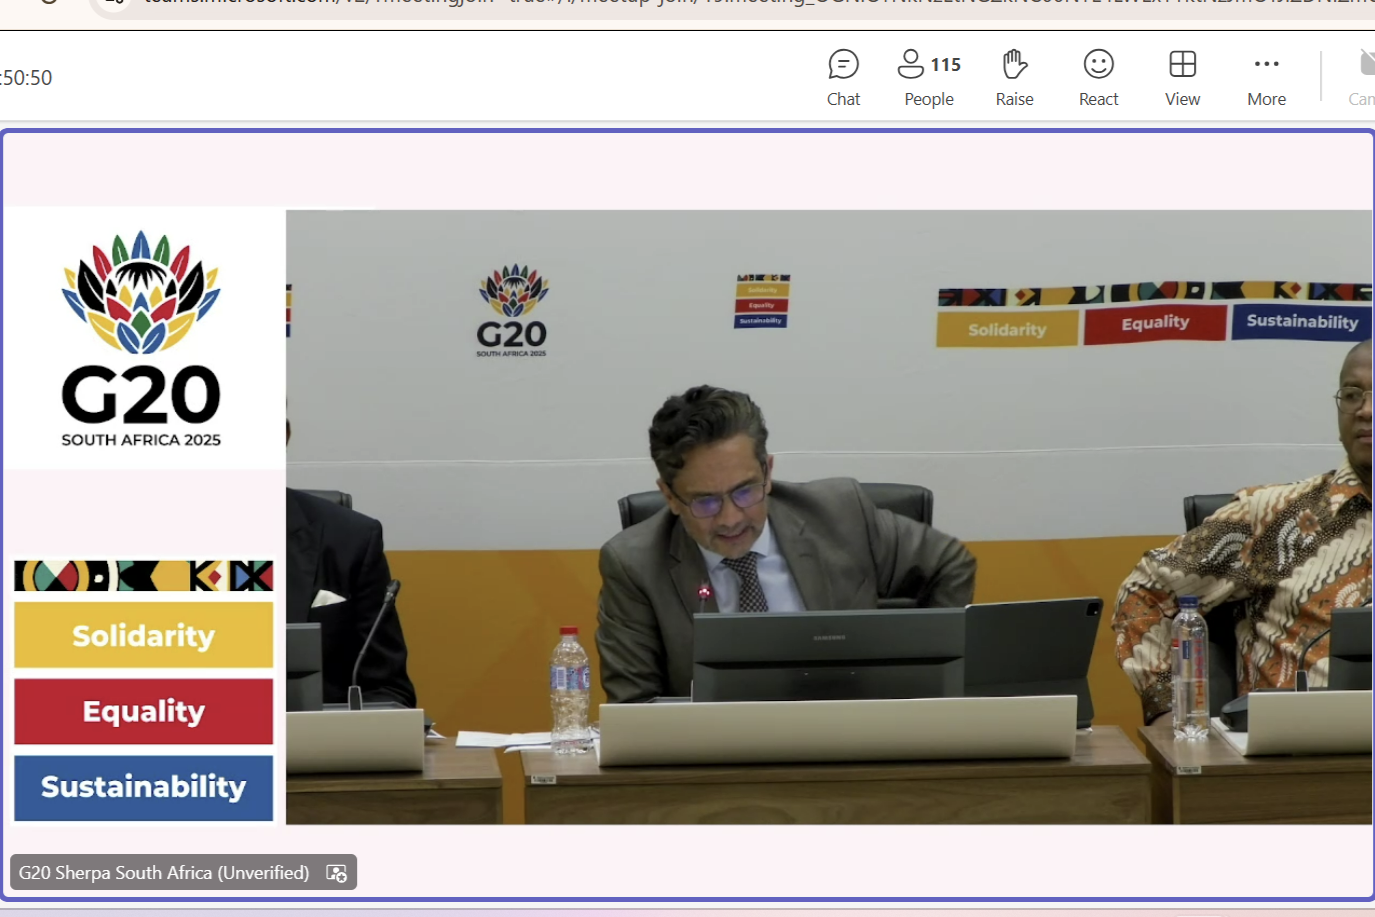Click the "G20 Sherpa South Africa (Unverified)" name label
This screenshot has width=1375, height=917.
click(164, 873)
